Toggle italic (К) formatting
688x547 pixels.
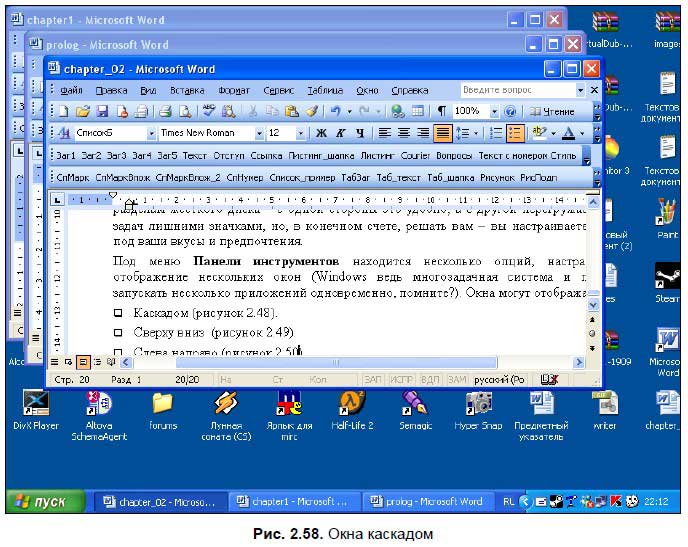(340, 133)
